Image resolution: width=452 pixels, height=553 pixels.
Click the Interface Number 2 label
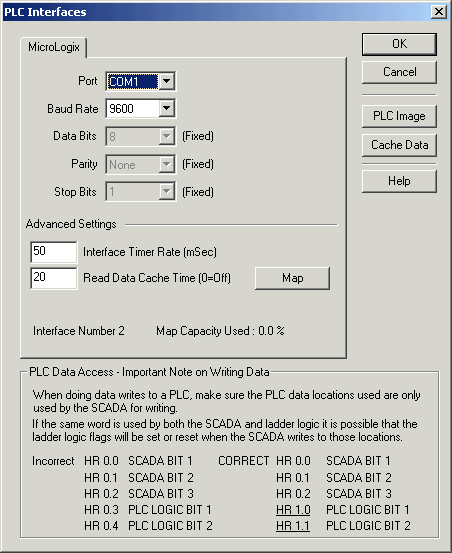pos(79,331)
